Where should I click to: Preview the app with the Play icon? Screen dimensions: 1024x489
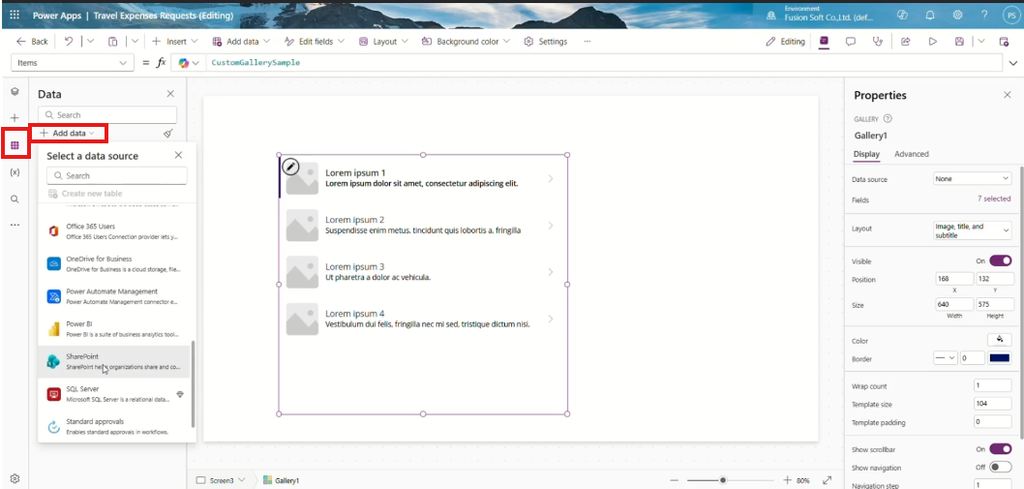(x=933, y=41)
